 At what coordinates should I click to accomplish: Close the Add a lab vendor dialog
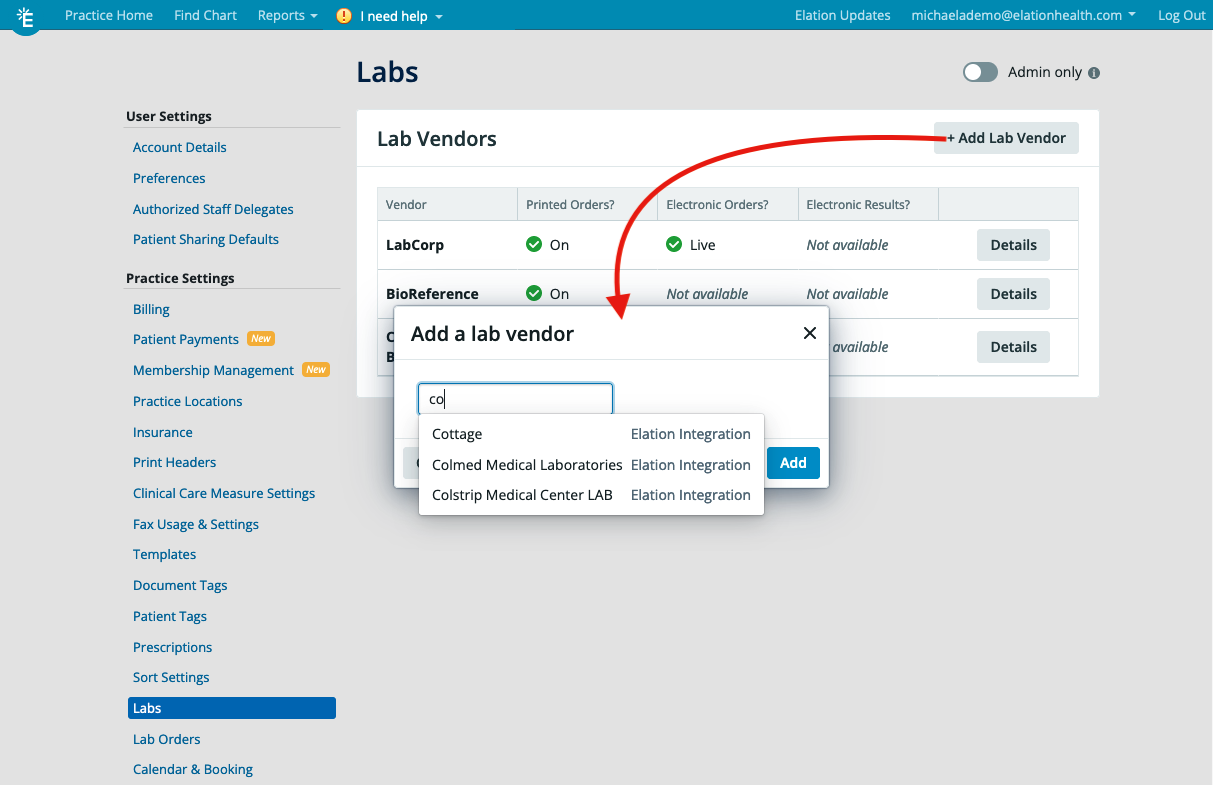click(810, 333)
